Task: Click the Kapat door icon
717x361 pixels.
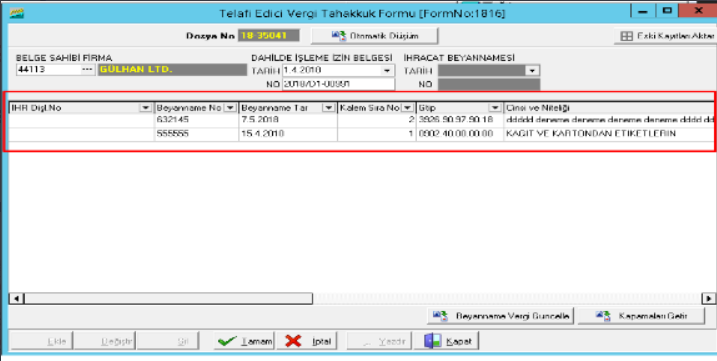Action: tap(433, 341)
